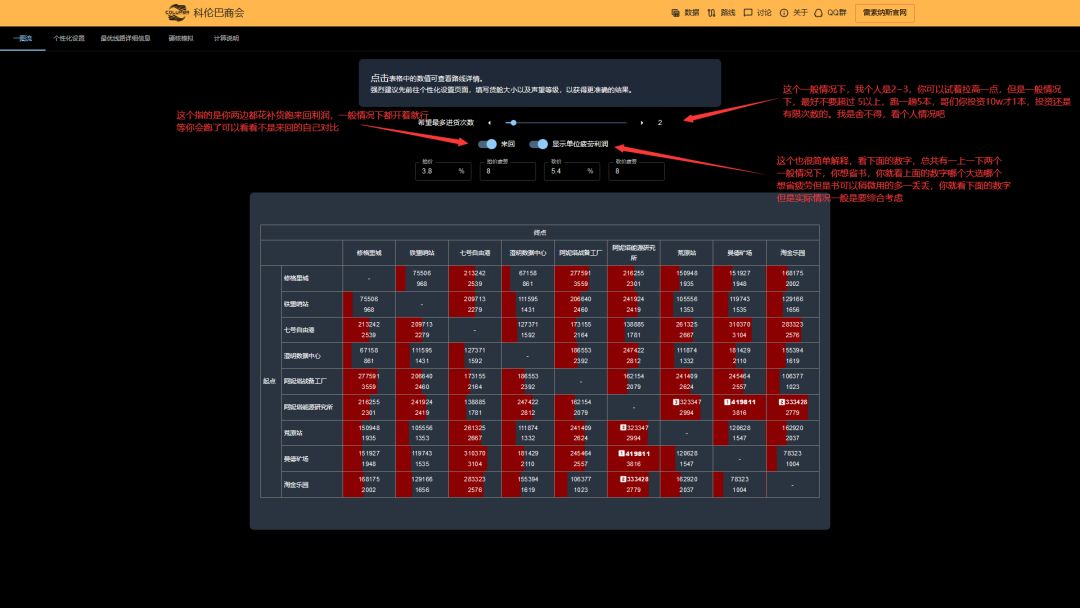Screen dimensions: 1080x608
Task: Click the 砍价疲劳 input field
Action: pyautogui.click(x=636, y=171)
